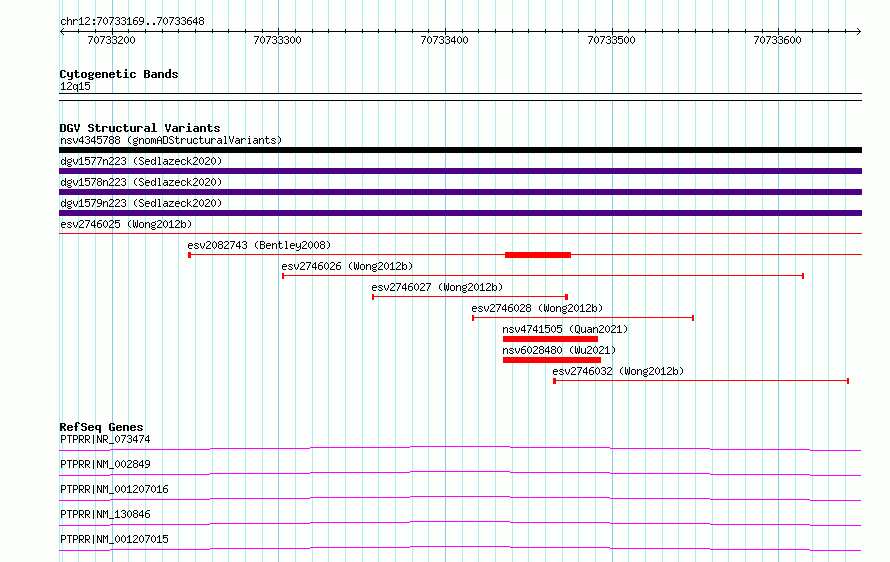Viewport: 890px width, 562px height.
Task: Open dgv1578n223 (Sedlazeck2020) variant label
Action: 141,182
